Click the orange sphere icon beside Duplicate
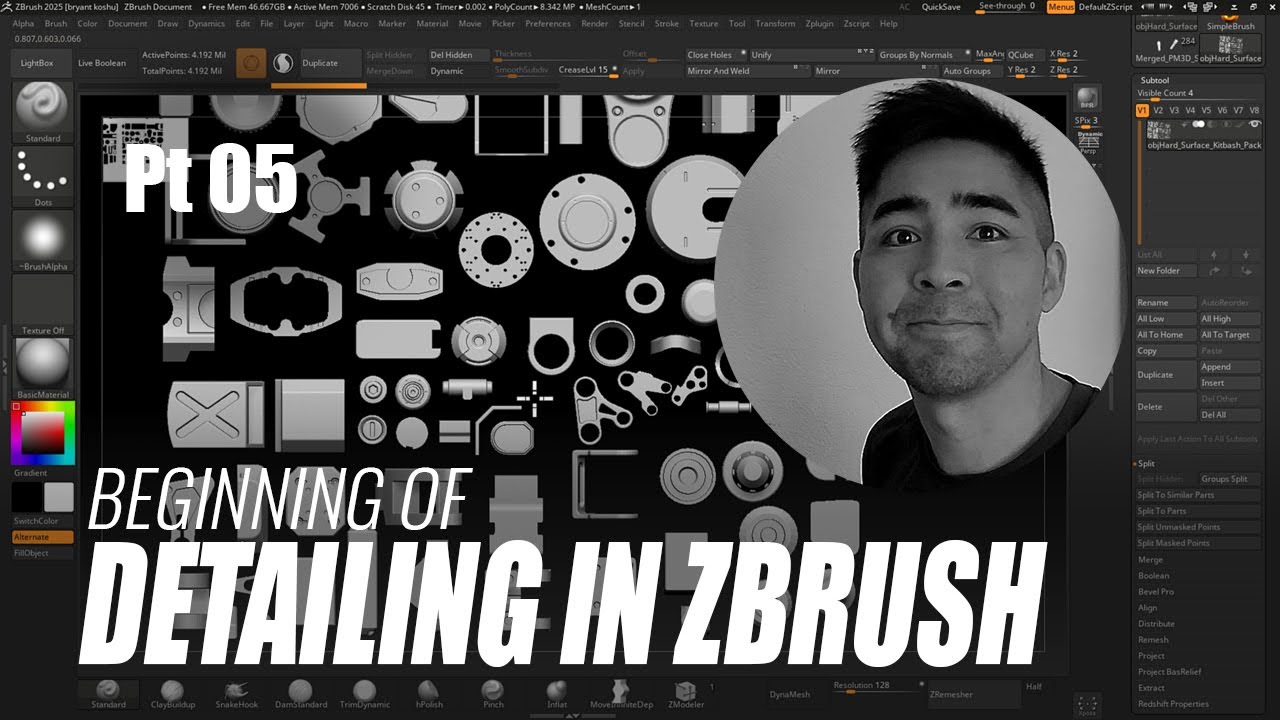Screen dimensions: 1280x720 (x=252, y=63)
